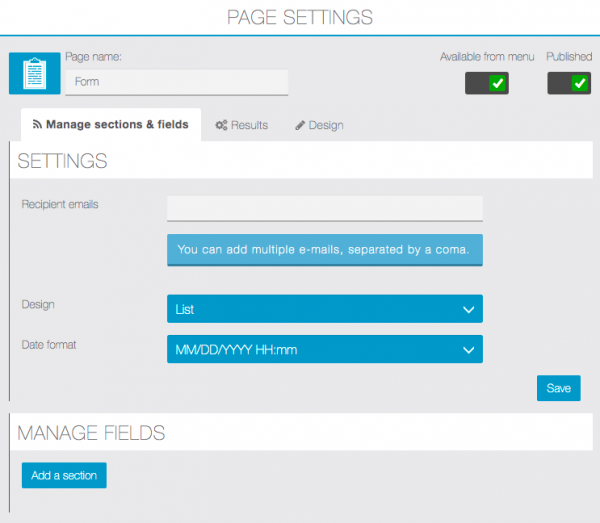Switch to the Design tab
Screen dimensions: 600x523
point(319,125)
